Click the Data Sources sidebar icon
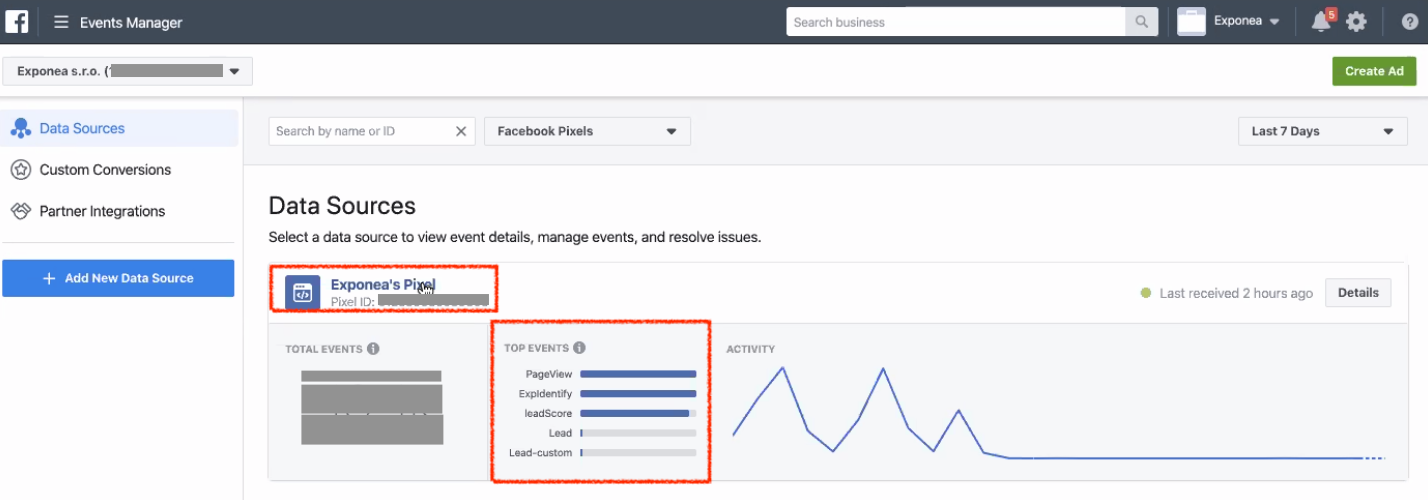1428x500 pixels. coord(21,128)
